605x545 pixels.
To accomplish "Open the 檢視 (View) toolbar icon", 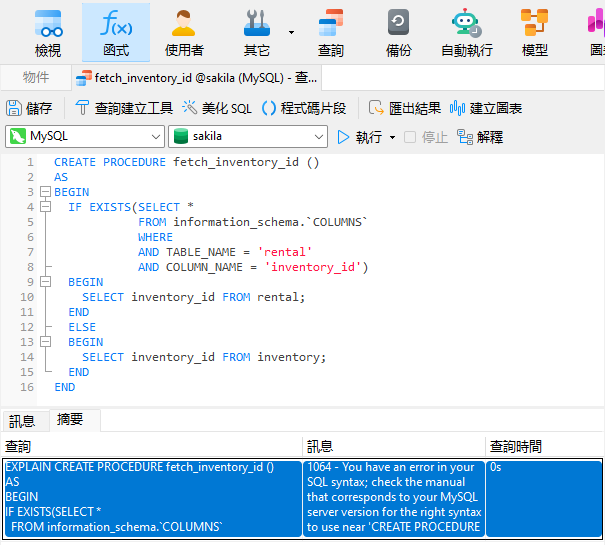I will 47,32.
